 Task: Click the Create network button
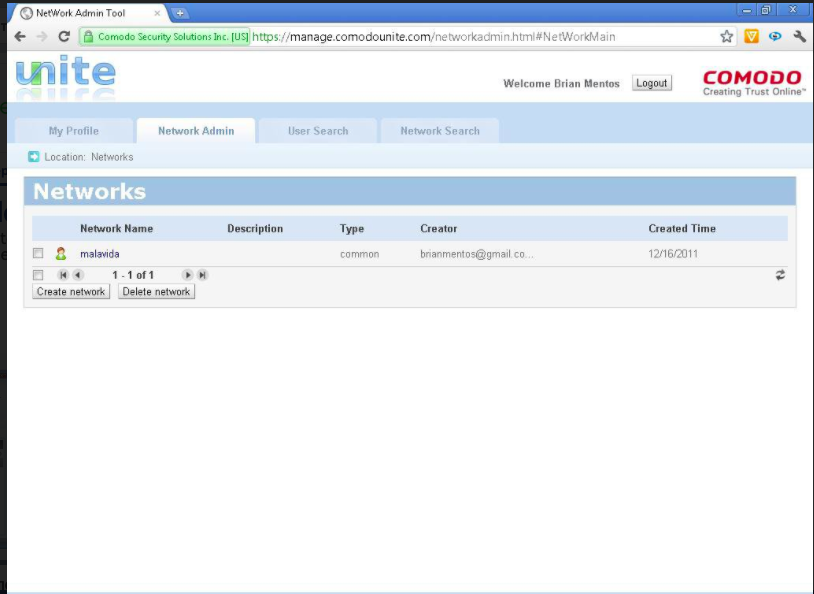click(71, 292)
